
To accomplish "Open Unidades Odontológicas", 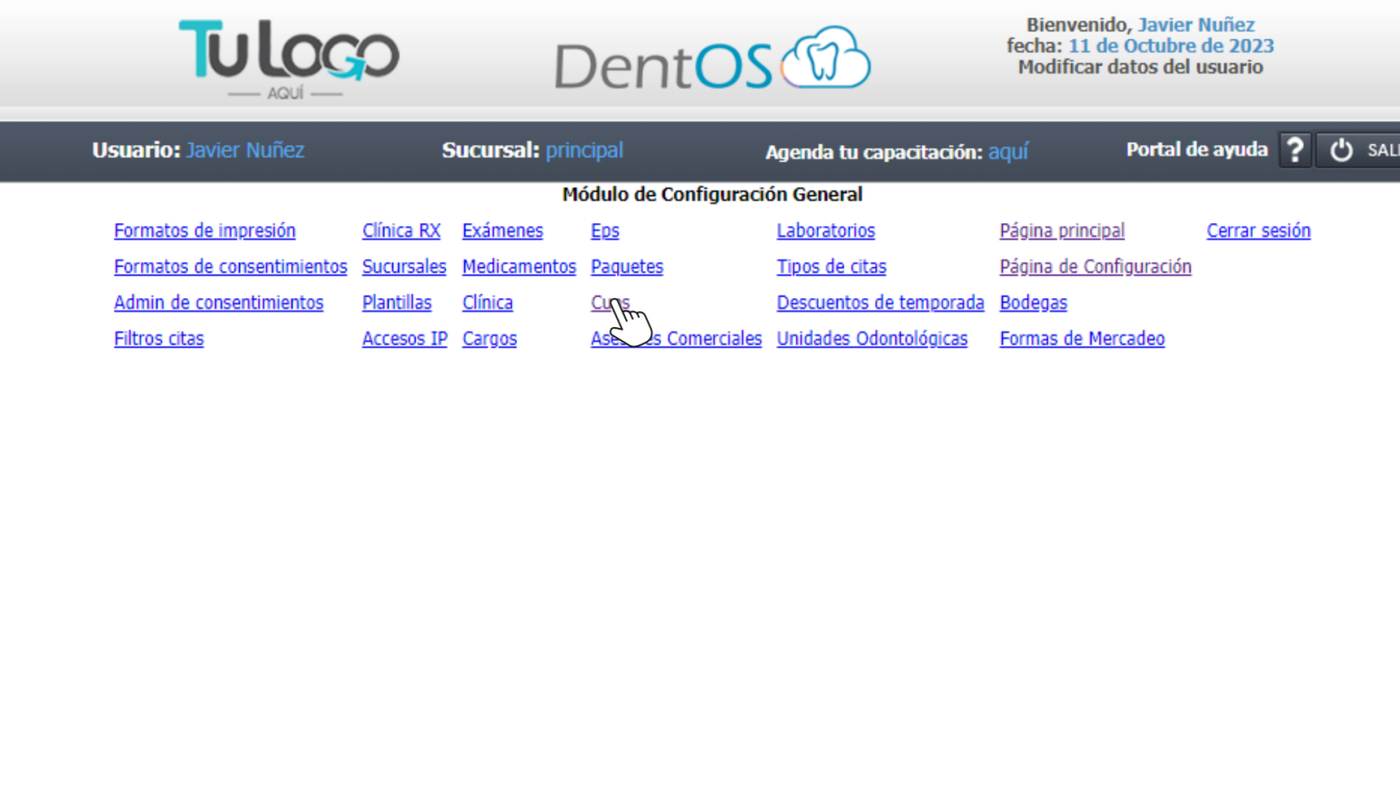I will (x=872, y=339).
